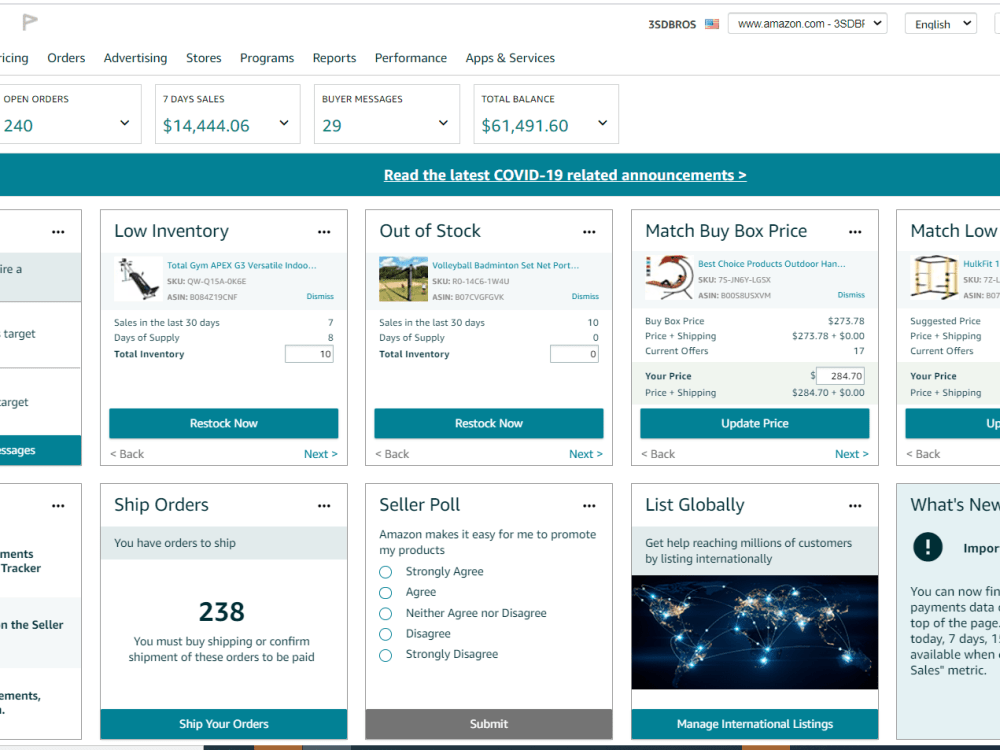Dismiss the Best Choice Products item
1000x750 pixels.
tap(851, 295)
